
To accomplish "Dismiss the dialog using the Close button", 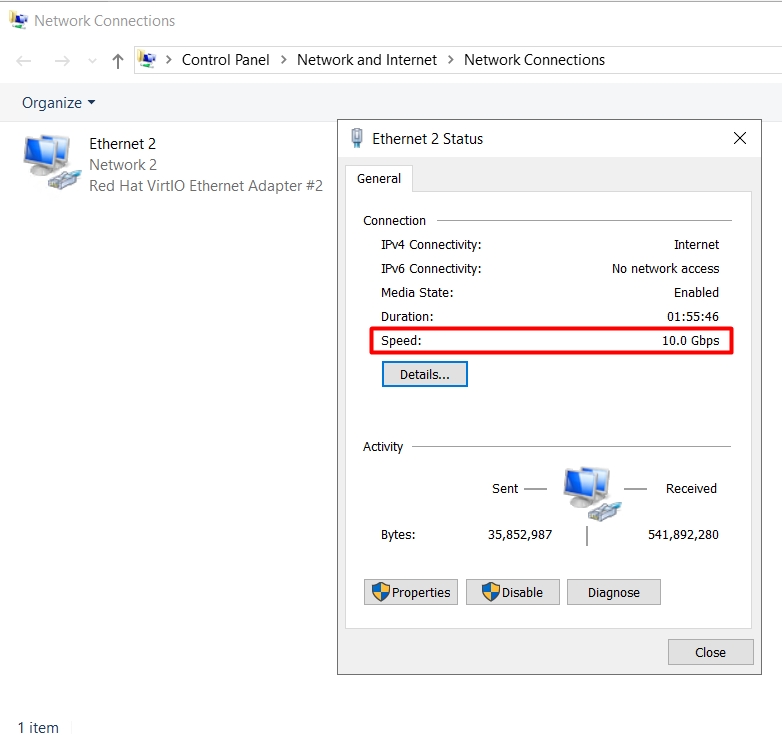I will tap(710, 652).
